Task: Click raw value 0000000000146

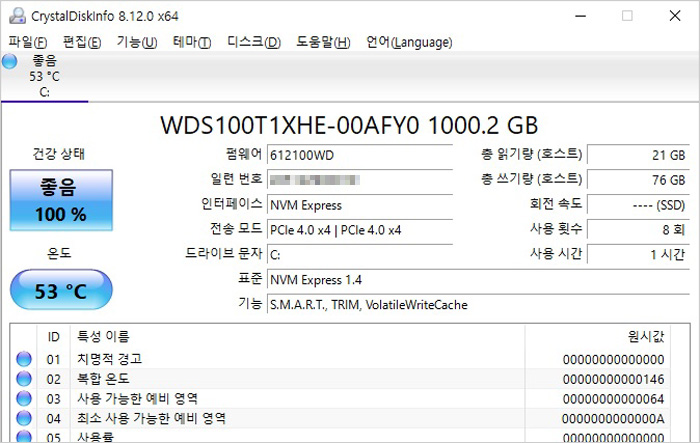Action: point(613,379)
